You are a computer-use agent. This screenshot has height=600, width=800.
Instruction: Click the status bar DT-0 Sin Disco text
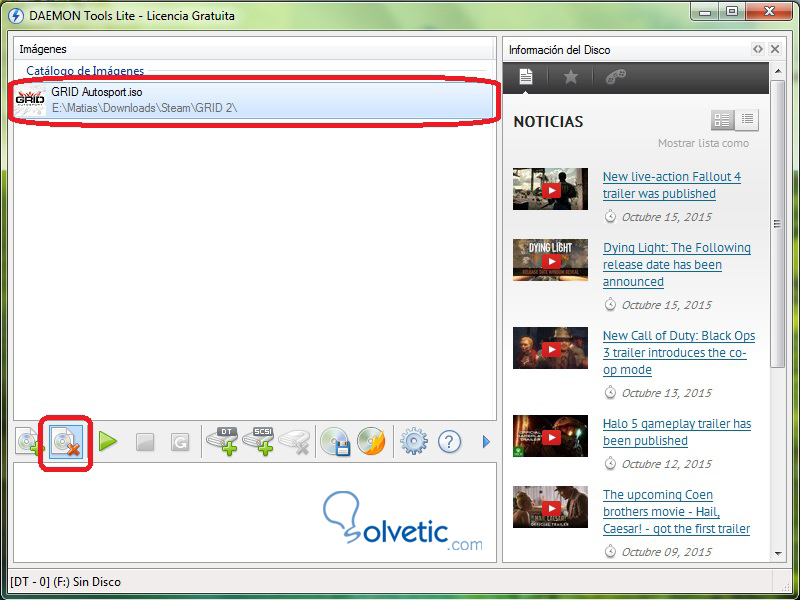[65, 582]
